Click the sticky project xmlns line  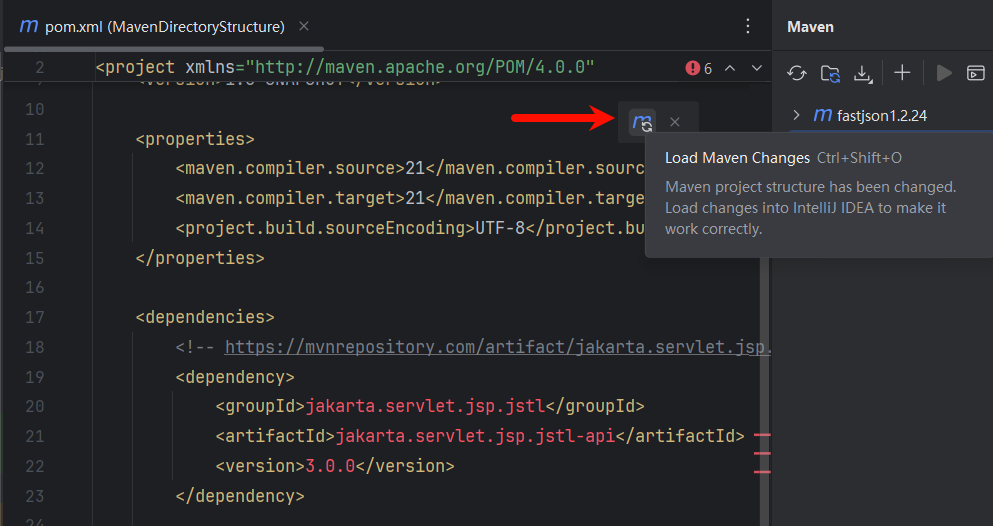pyautogui.click(x=345, y=67)
